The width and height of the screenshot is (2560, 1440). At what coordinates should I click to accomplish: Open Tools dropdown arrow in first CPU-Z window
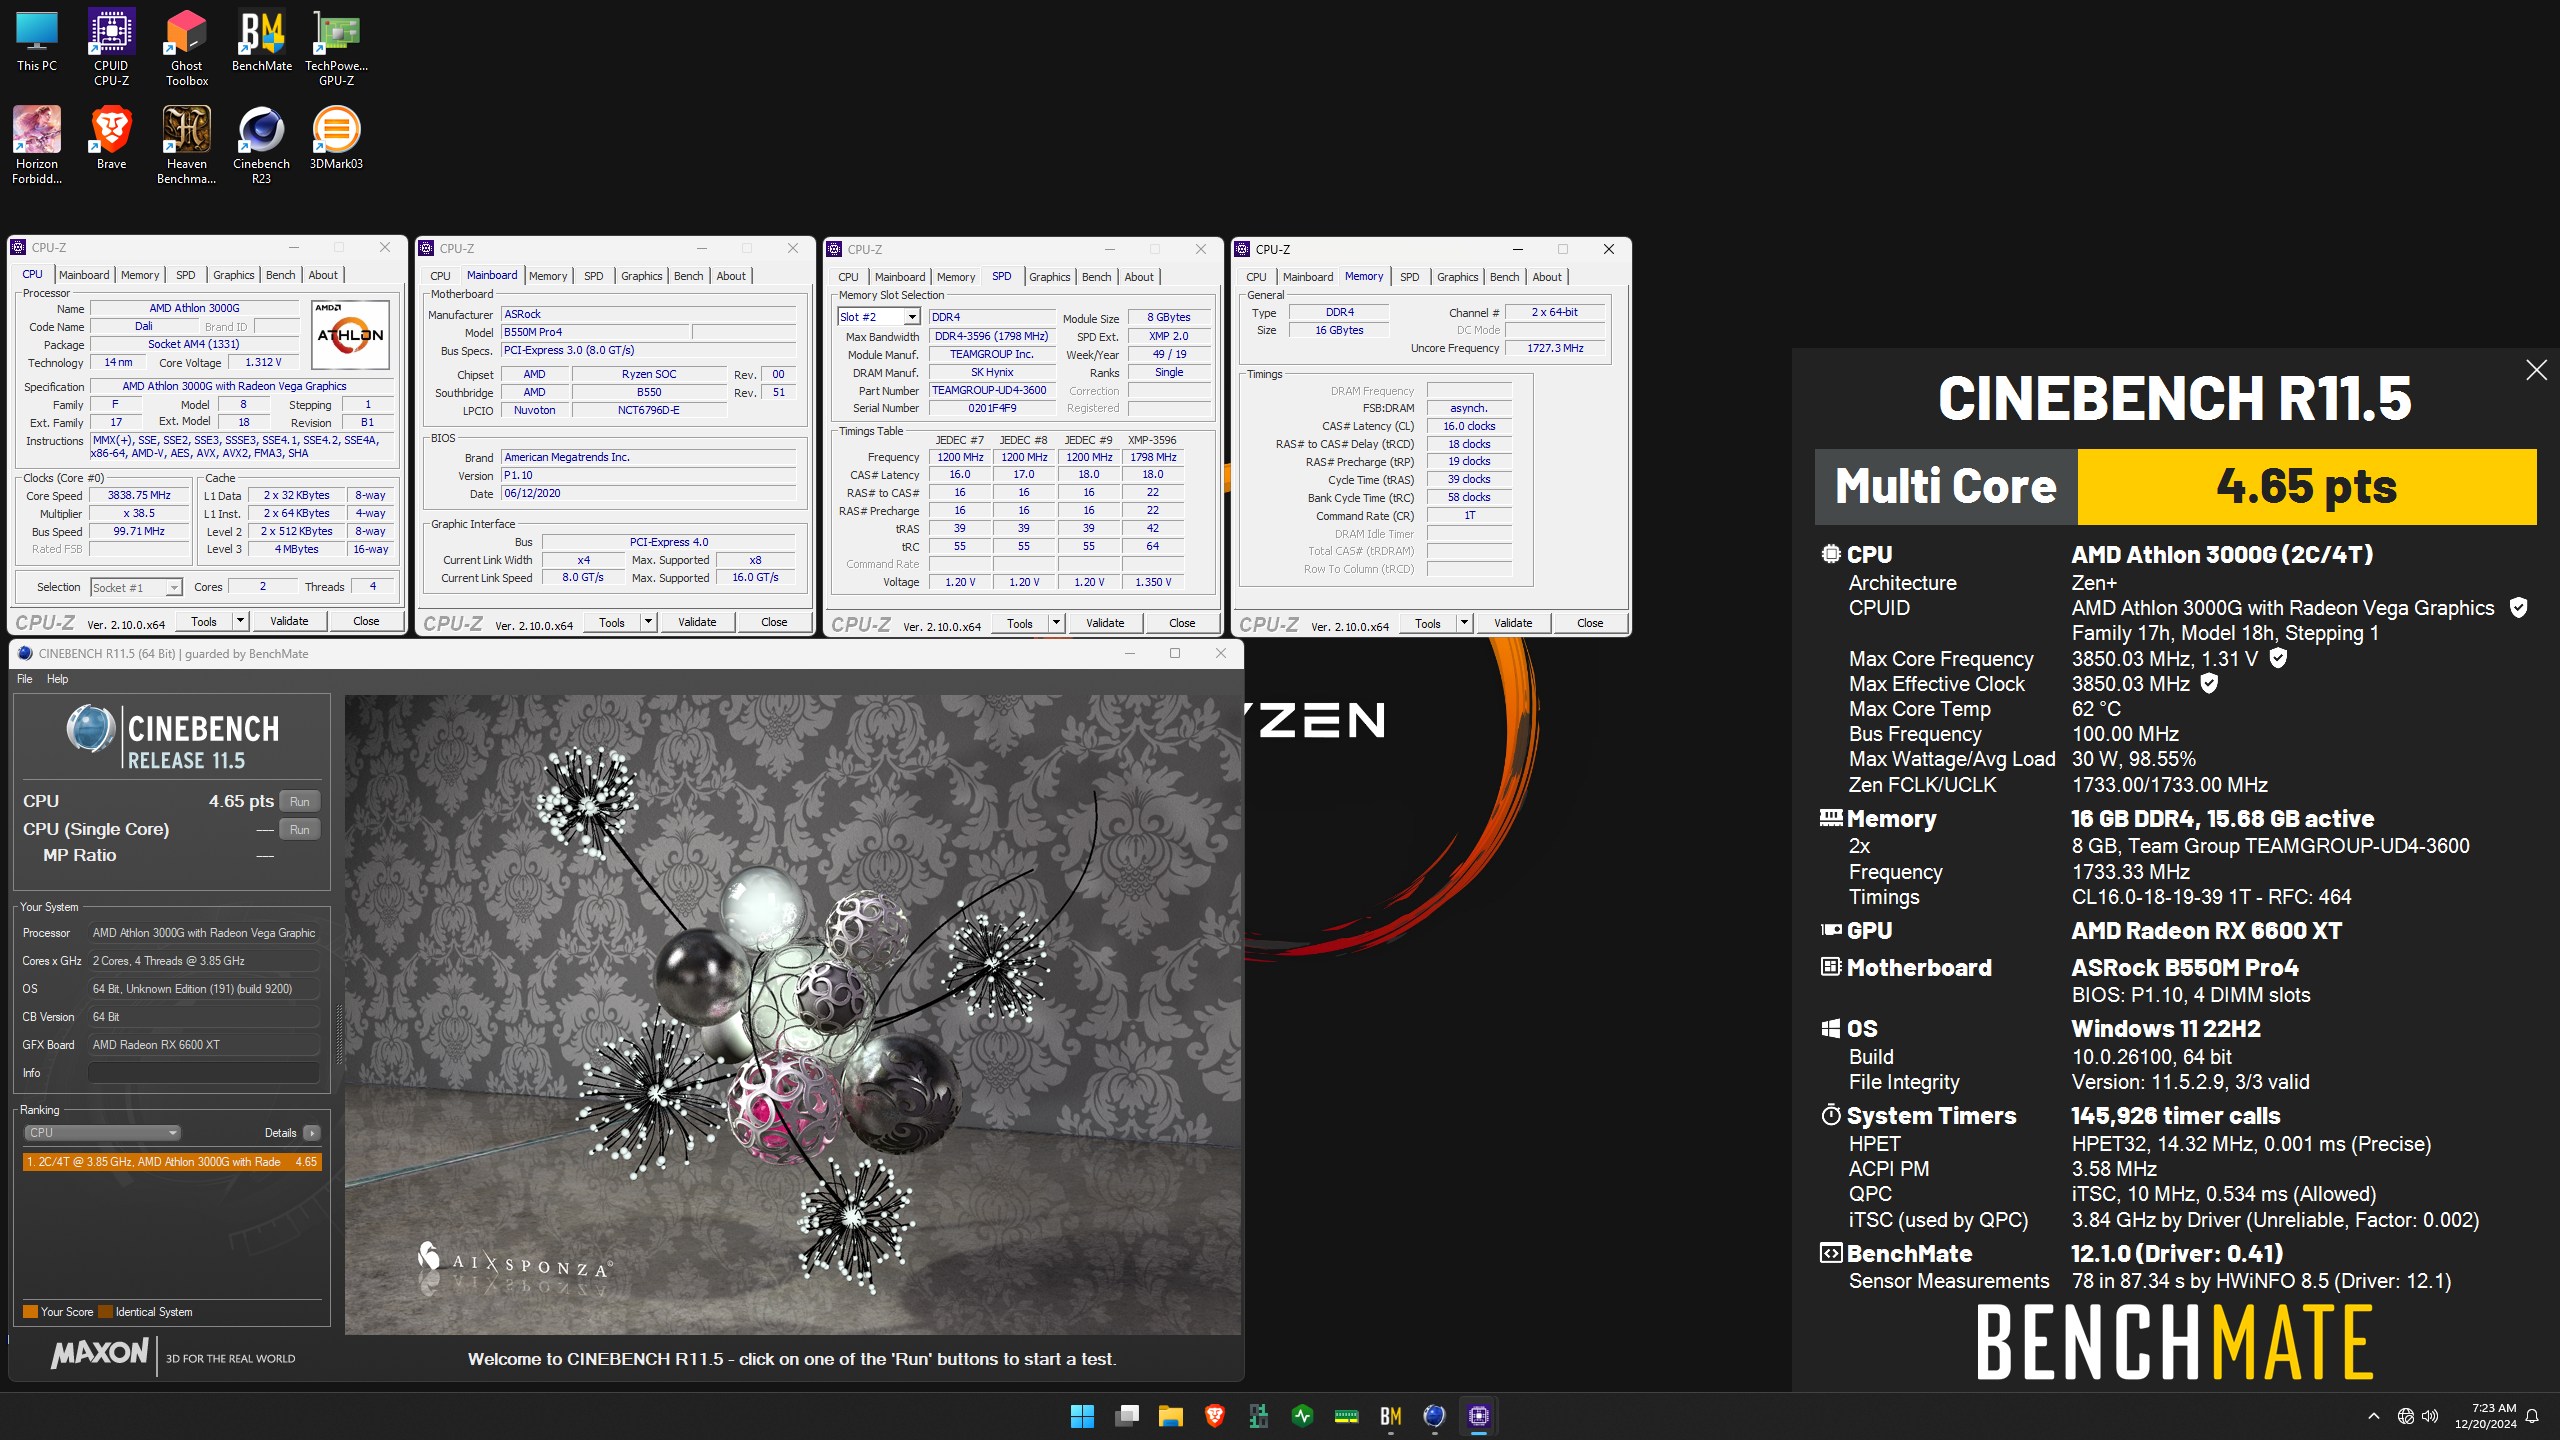coord(240,621)
